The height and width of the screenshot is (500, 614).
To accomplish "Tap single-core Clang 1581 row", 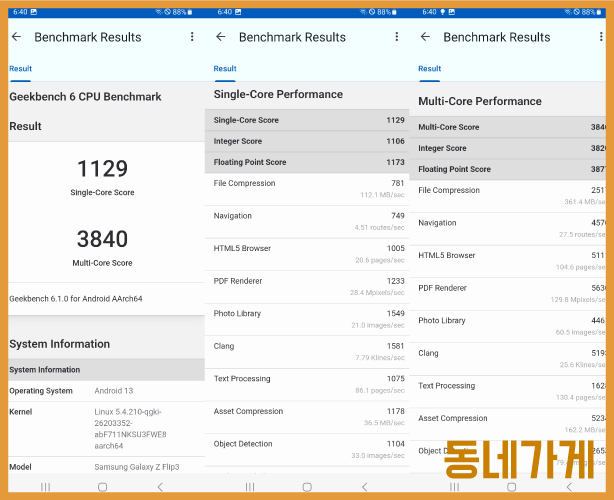I will (307, 352).
